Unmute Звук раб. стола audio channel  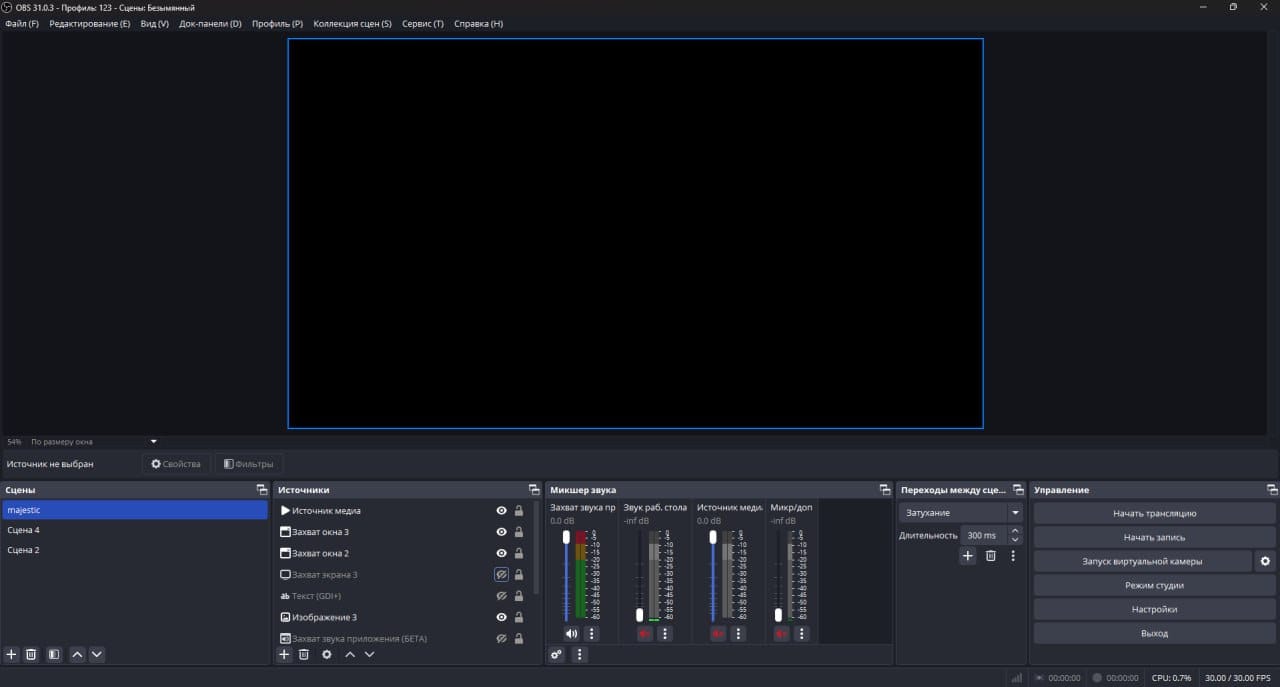pyautogui.click(x=644, y=633)
